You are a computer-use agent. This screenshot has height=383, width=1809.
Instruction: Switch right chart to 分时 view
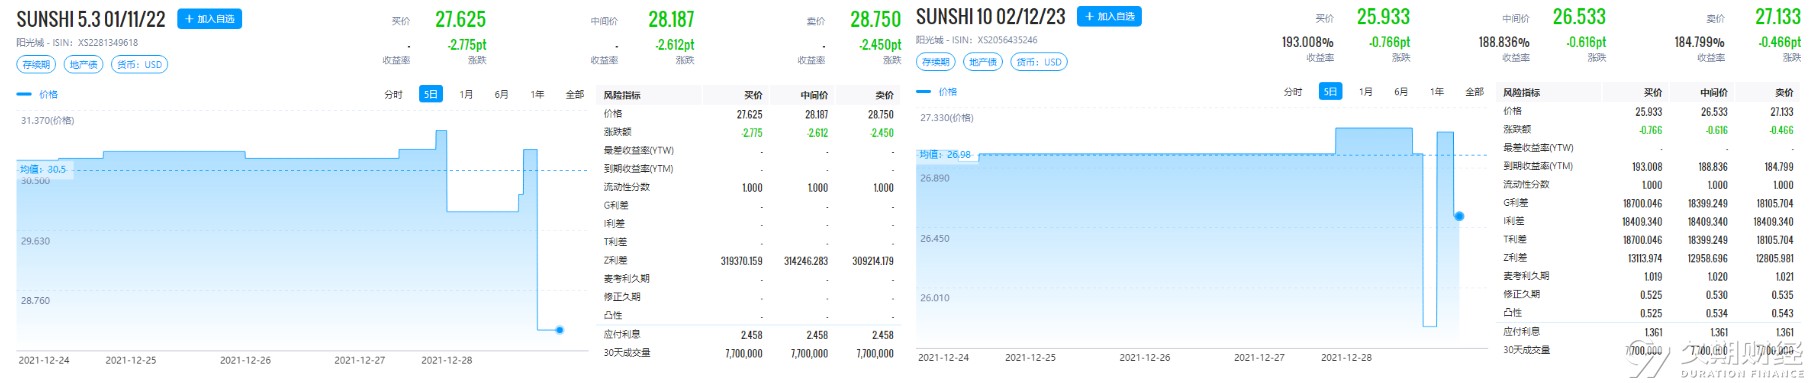pyautogui.click(x=1293, y=92)
